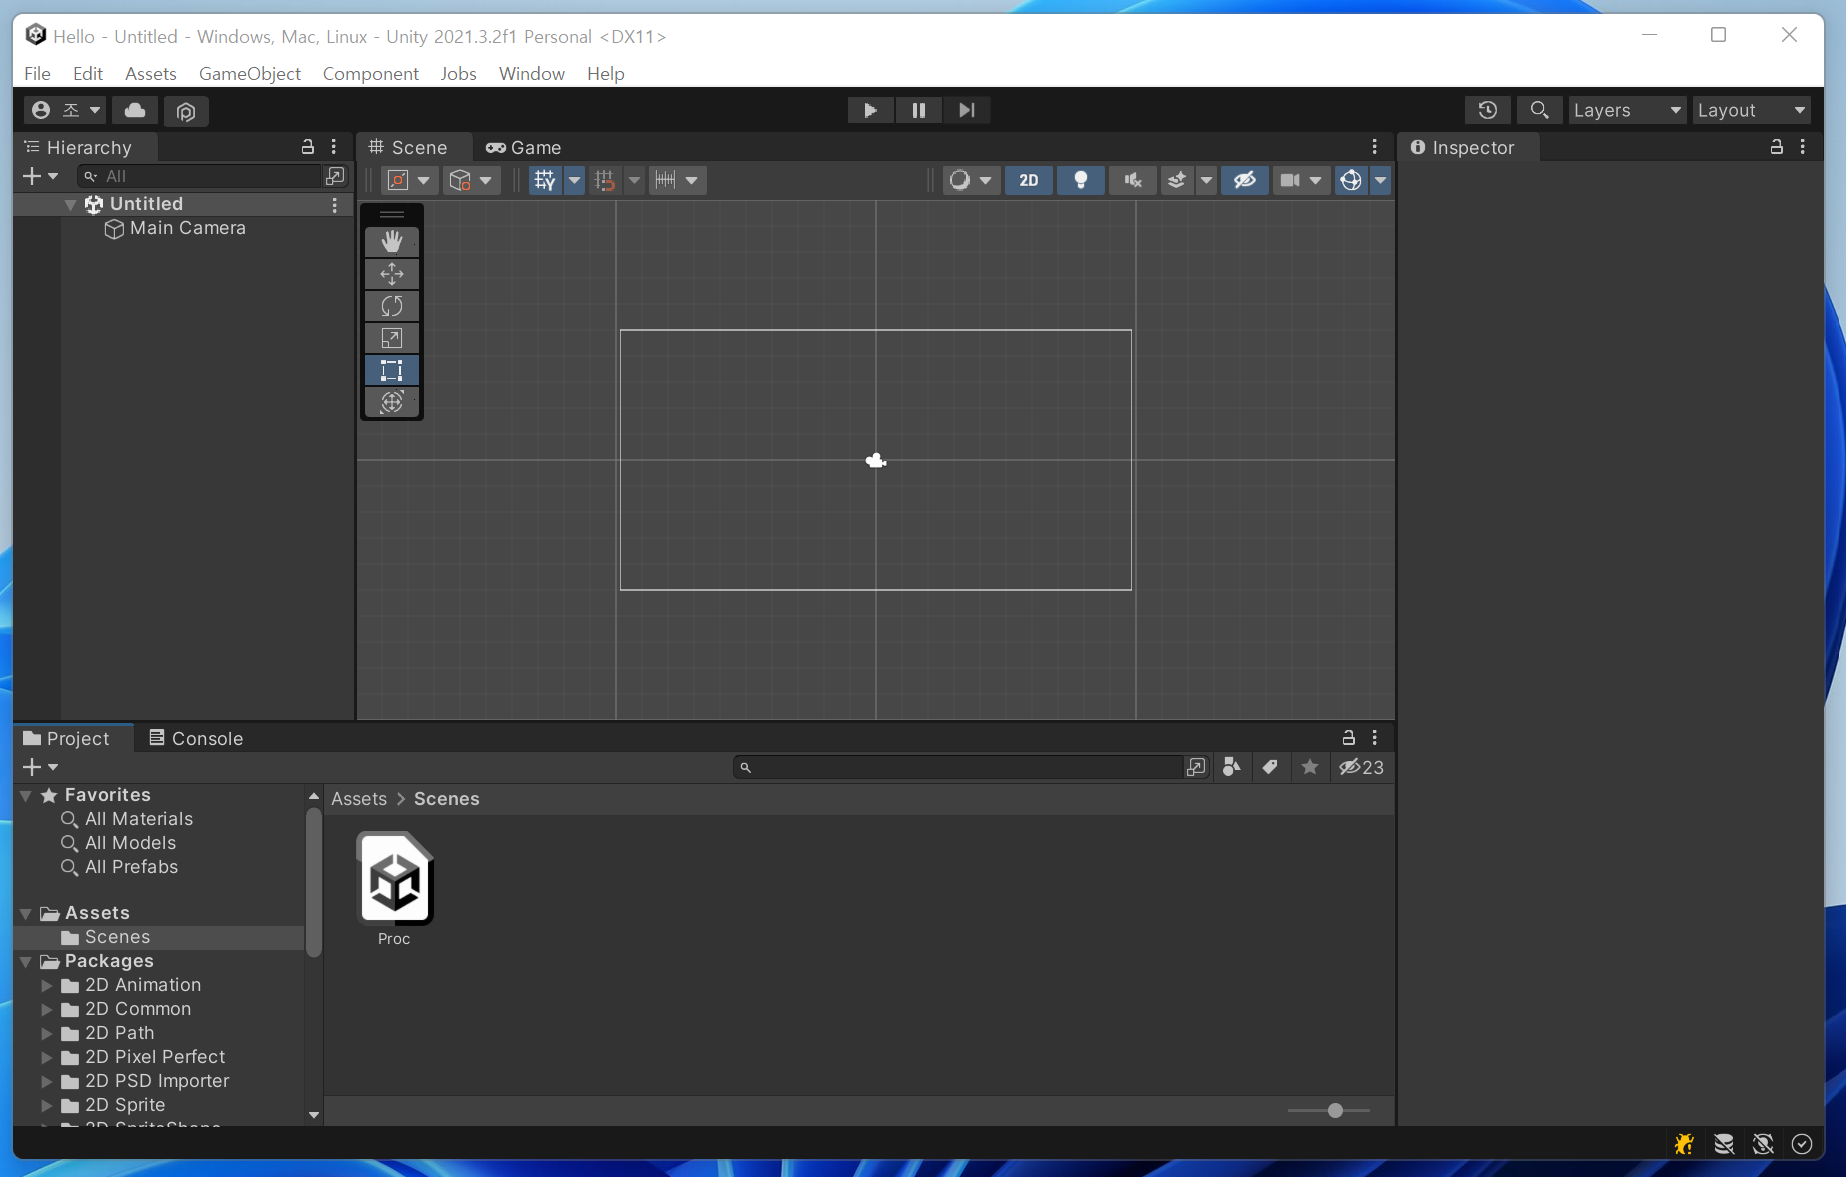Collapse the Favorites group

click(x=26, y=795)
